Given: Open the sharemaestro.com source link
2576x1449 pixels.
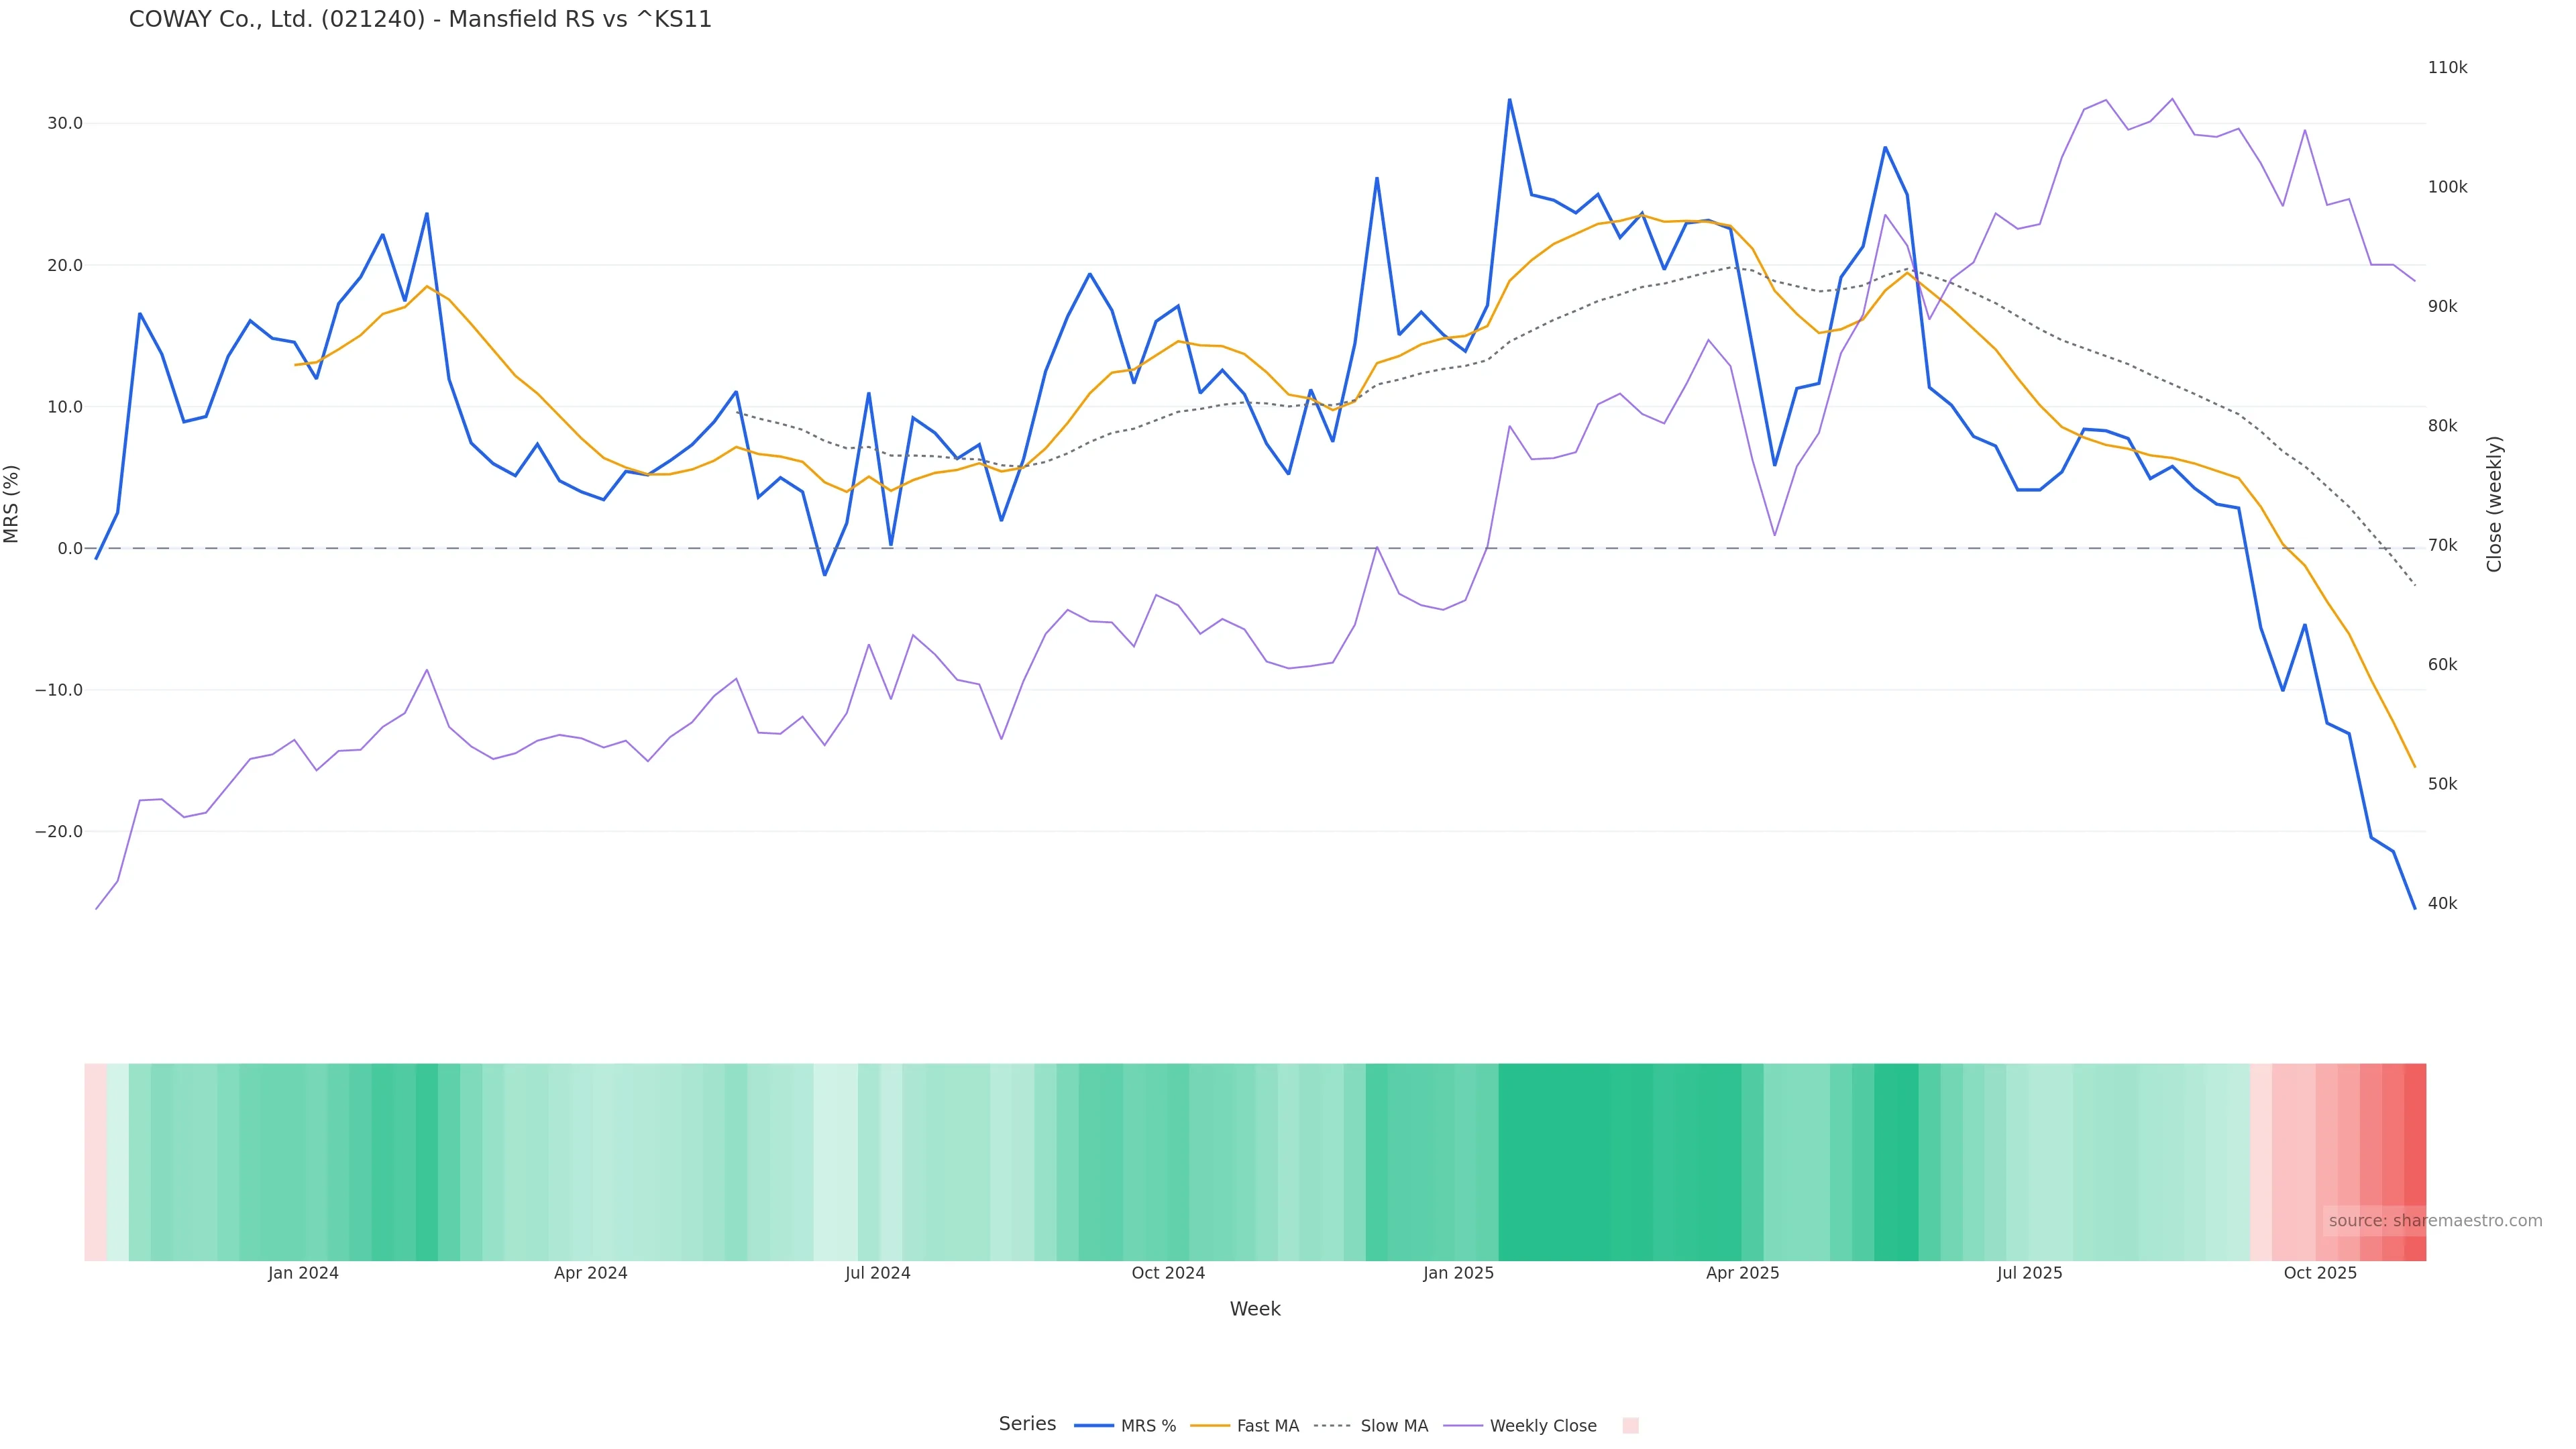Looking at the screenshot, I should (x=2434, y=1220).
